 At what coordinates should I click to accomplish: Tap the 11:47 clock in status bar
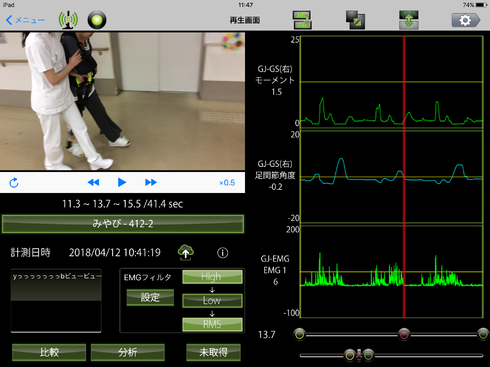[x=245, y=5]
